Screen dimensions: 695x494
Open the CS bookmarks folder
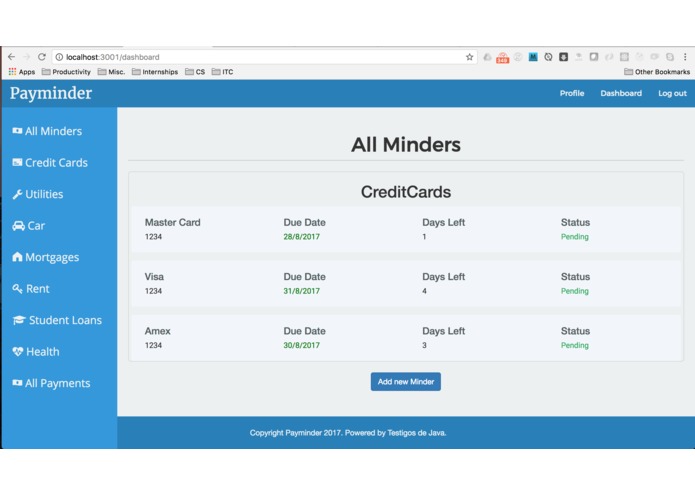195,72
